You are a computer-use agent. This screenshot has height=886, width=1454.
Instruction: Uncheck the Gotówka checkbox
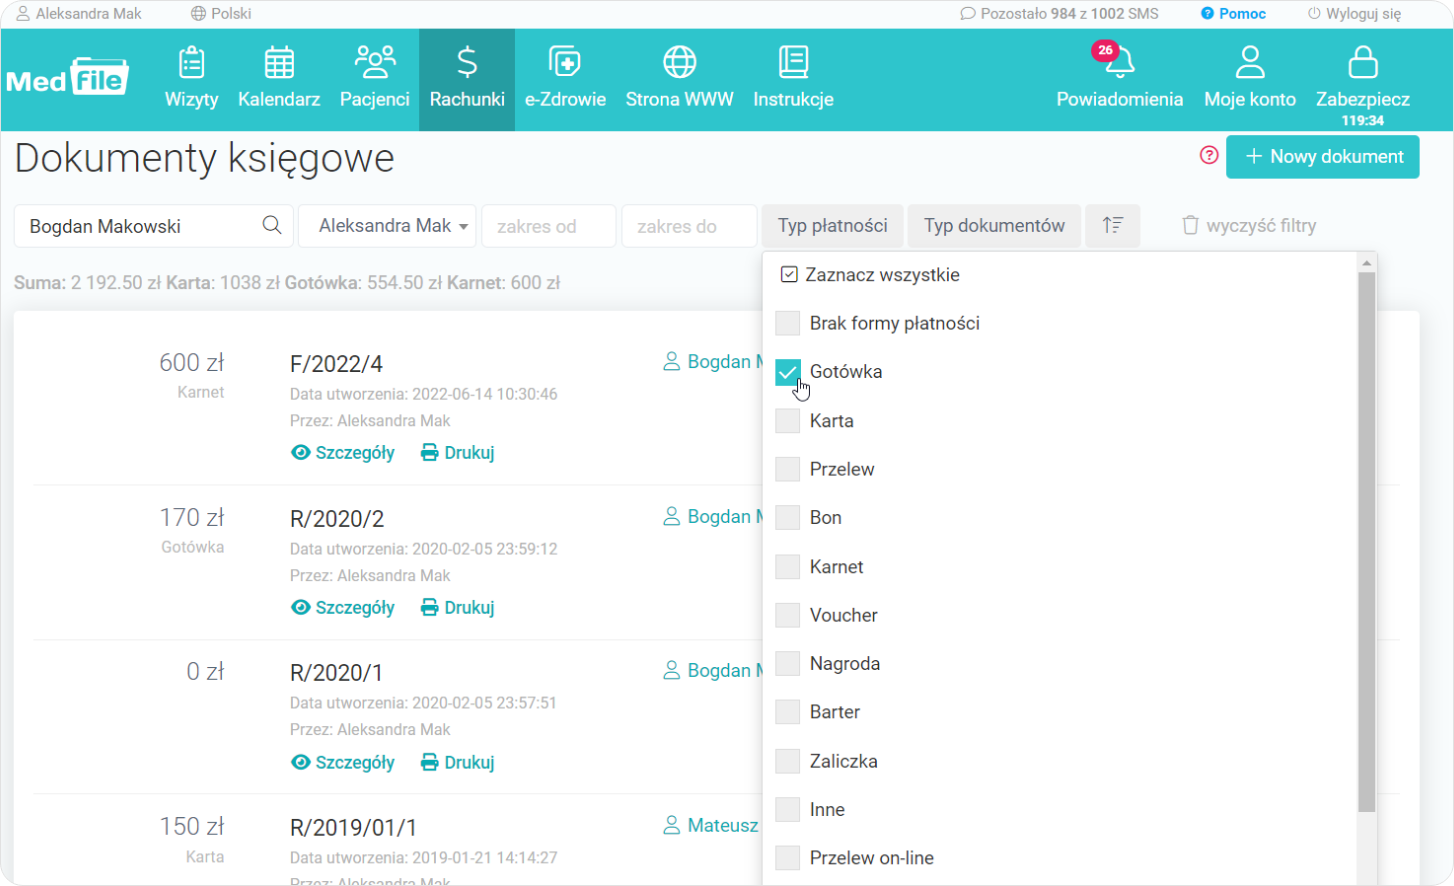coord(788,372)
